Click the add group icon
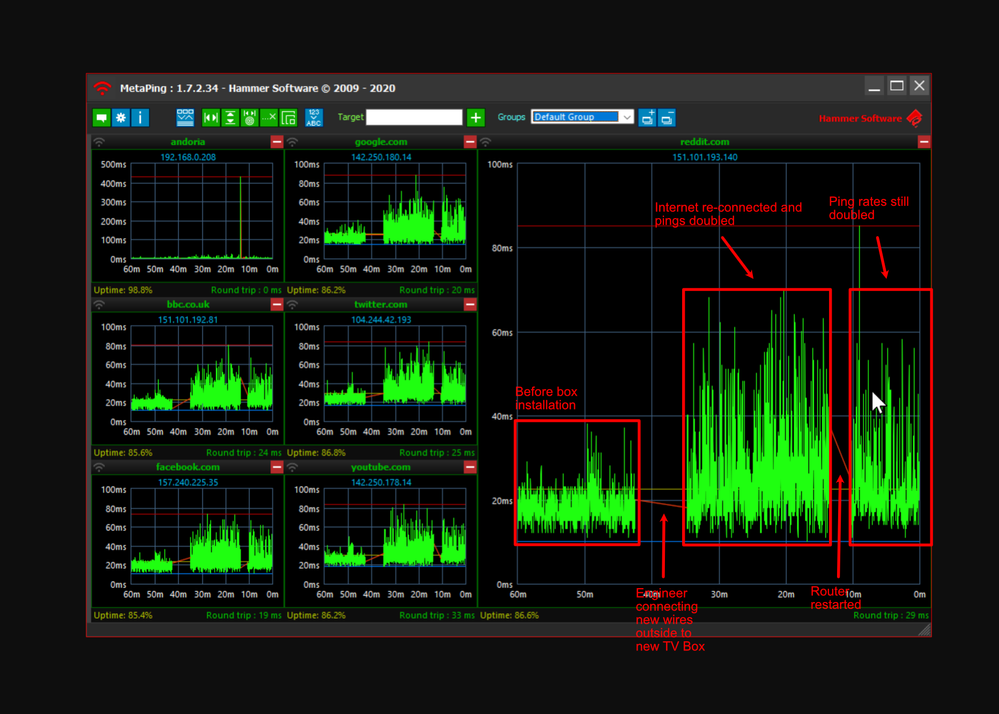 (x=647, y=118)
